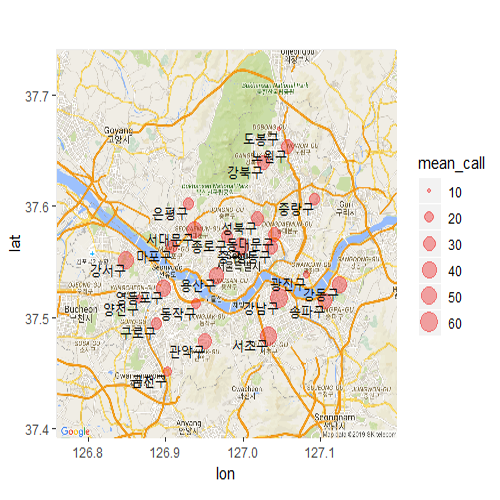Click the 성북구 district label
This screenshot has width=500, height=500.
click(x=239, y=228)
